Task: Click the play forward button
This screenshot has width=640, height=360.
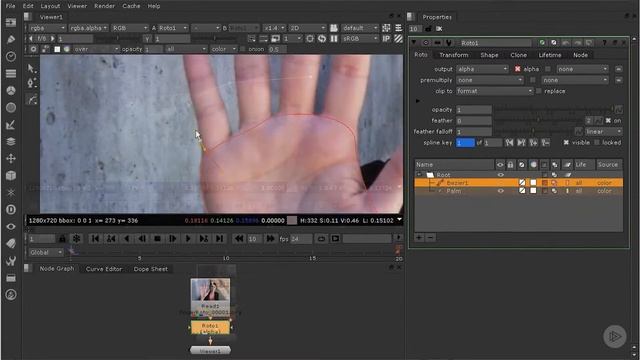Action: coord(188,238)
